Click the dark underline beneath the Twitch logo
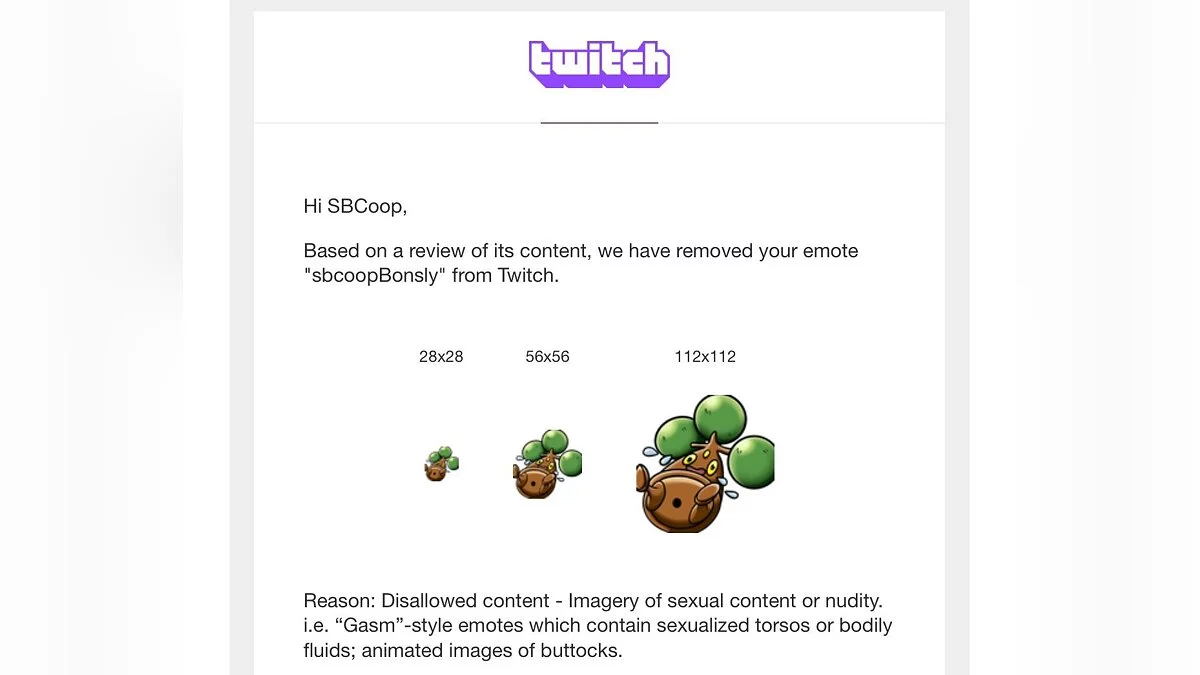This screenshot has width=1200, height=675. (599, 123)
